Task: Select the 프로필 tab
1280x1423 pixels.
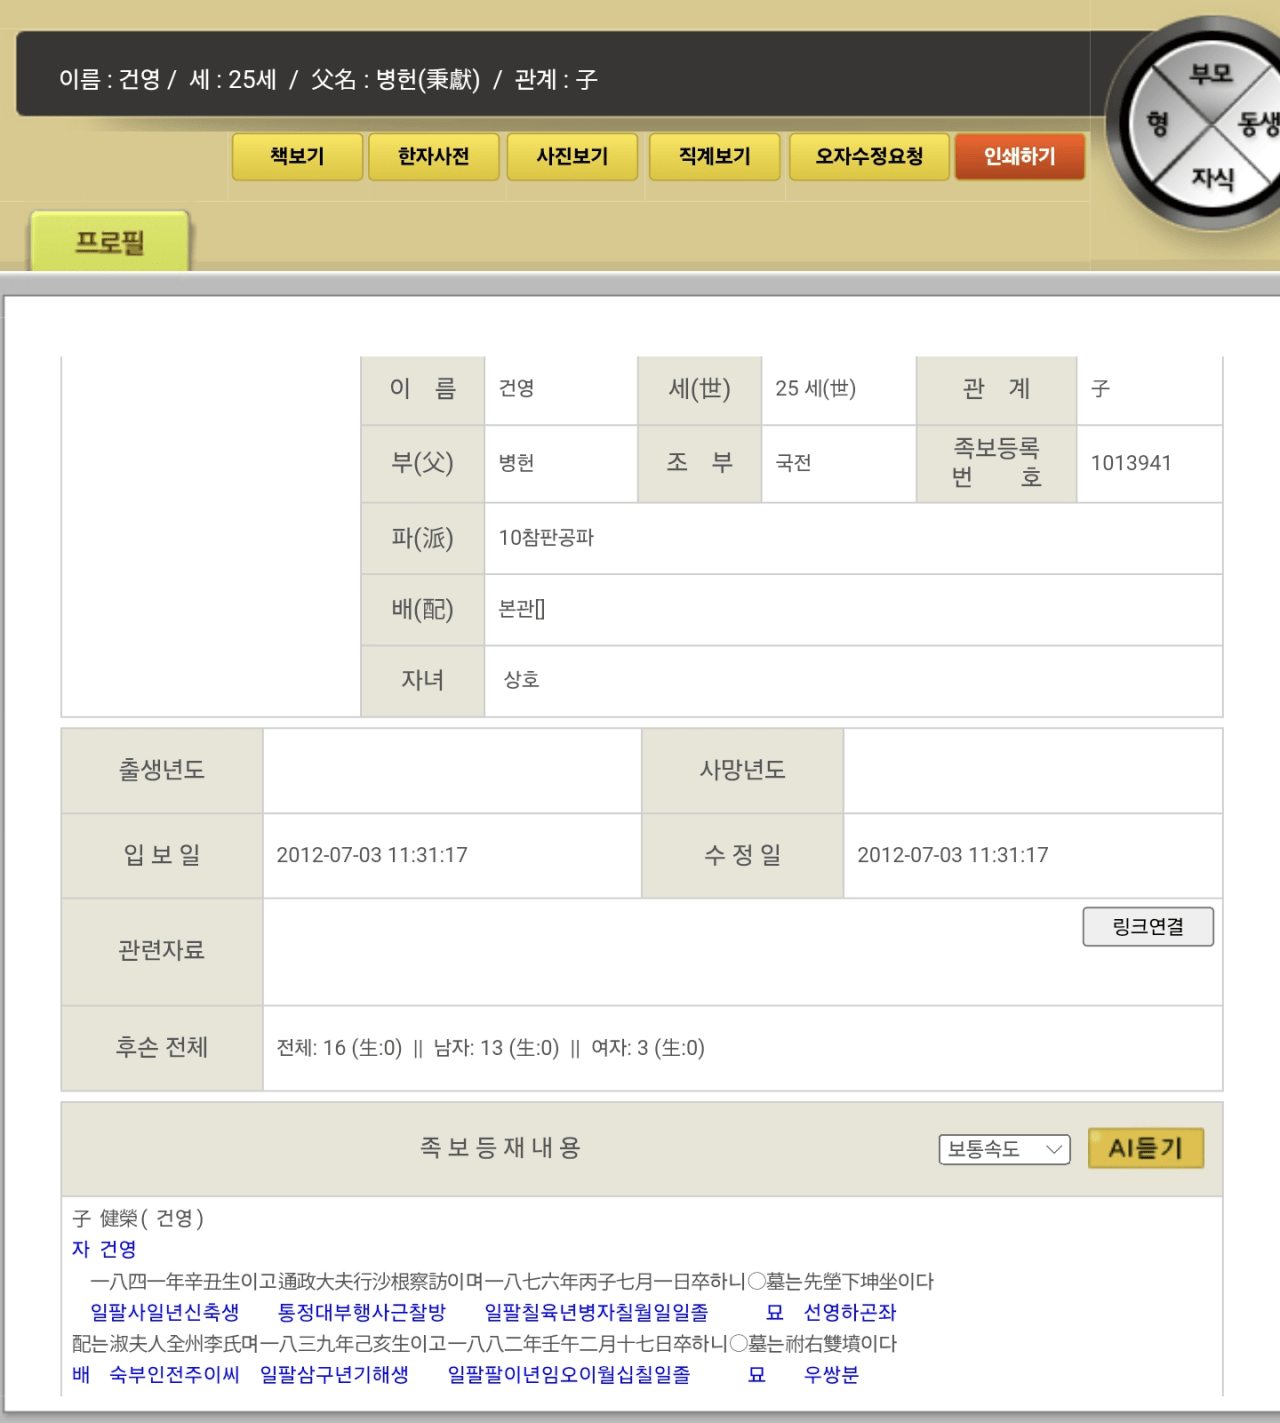Action: 110,242
